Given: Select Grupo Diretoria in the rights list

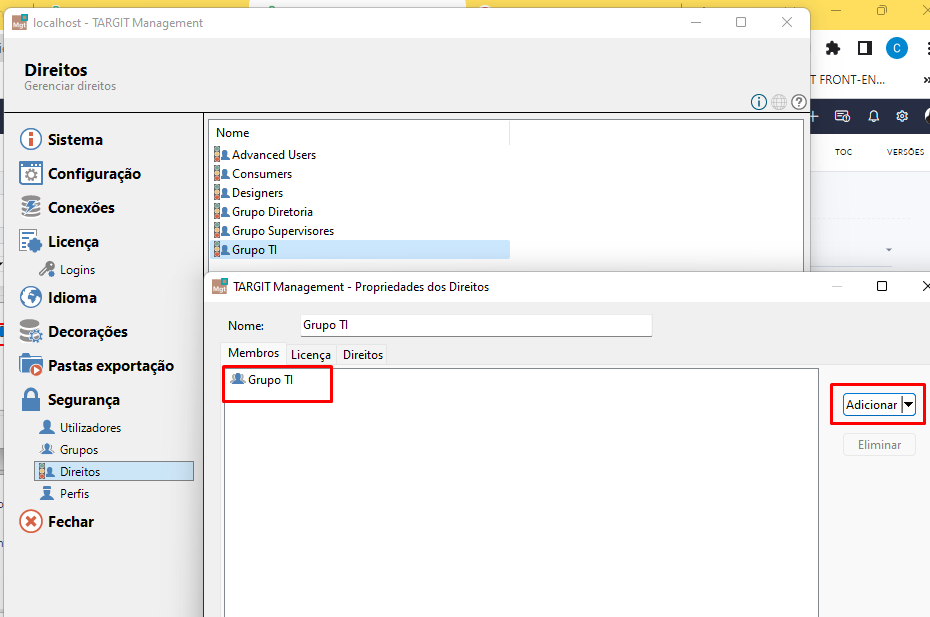Looking at the screenshot, I should pyautogui.click(x=361, y=212).
